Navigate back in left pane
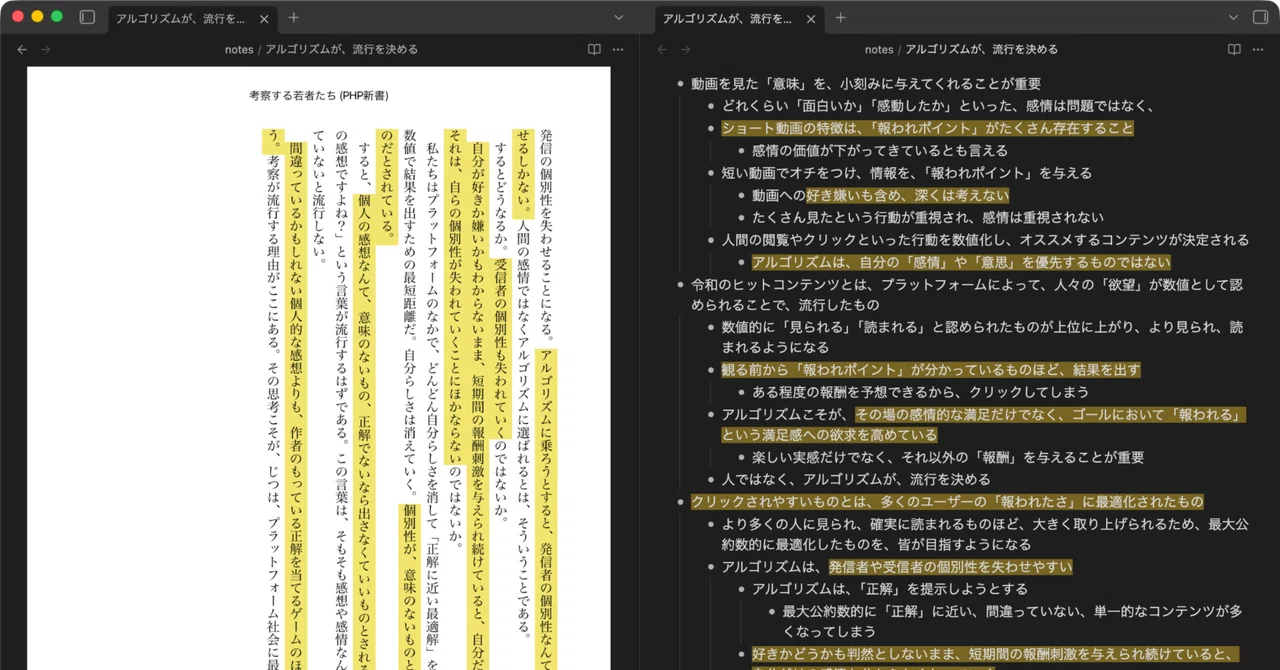This screenshot has height=670, width=1280. tap(22, 49)
